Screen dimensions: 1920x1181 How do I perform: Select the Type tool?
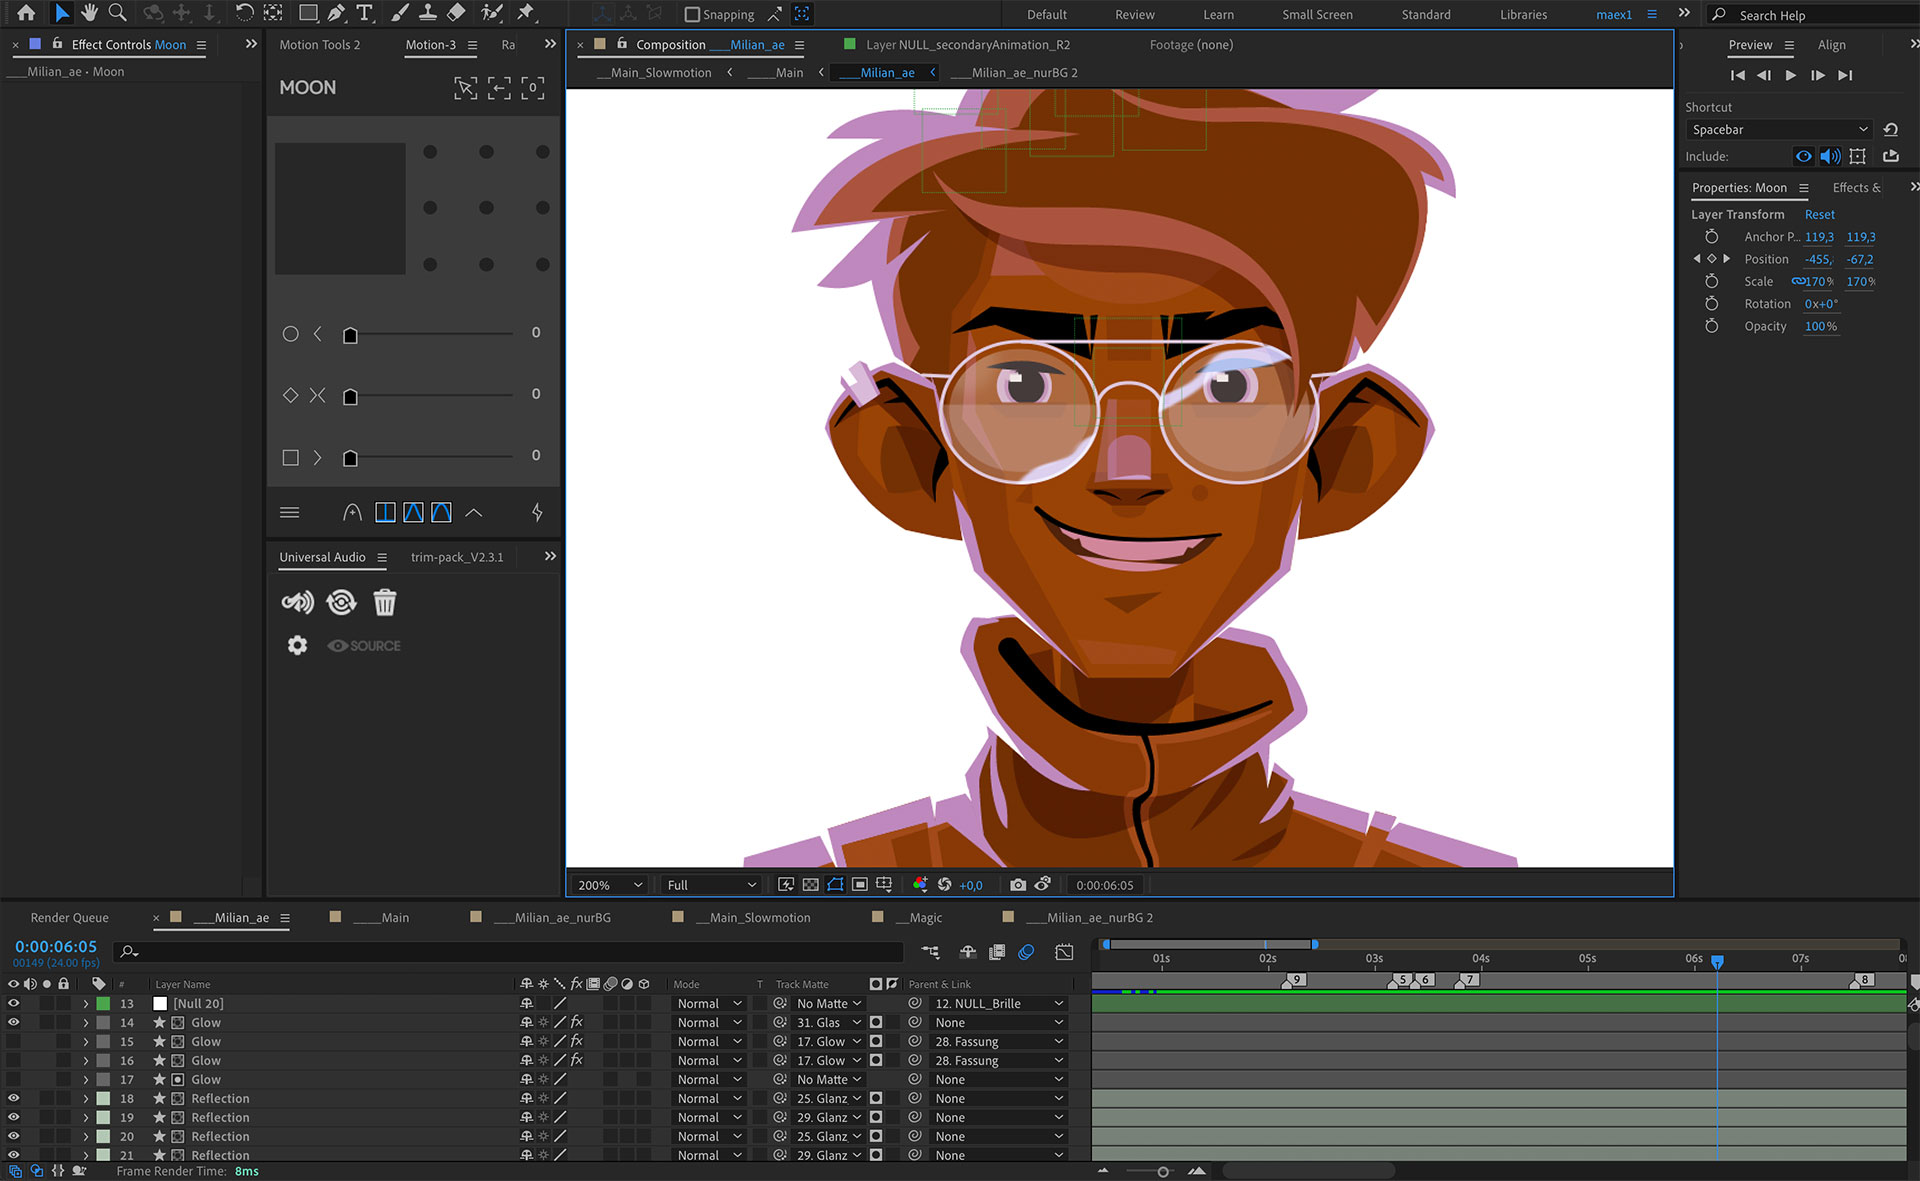pos(365,13)
